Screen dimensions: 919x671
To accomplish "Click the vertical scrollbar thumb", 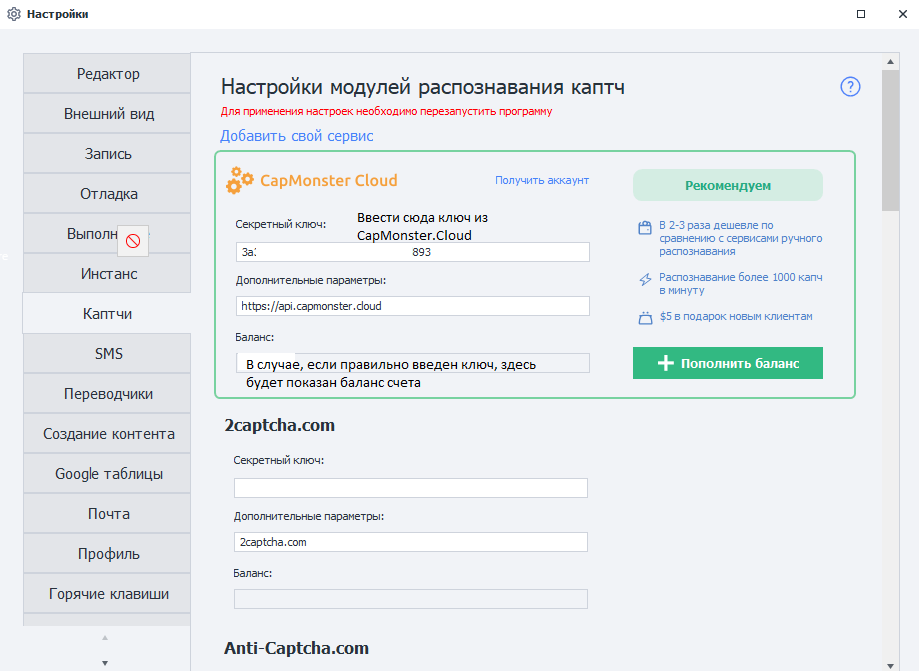I will [890, 140].
